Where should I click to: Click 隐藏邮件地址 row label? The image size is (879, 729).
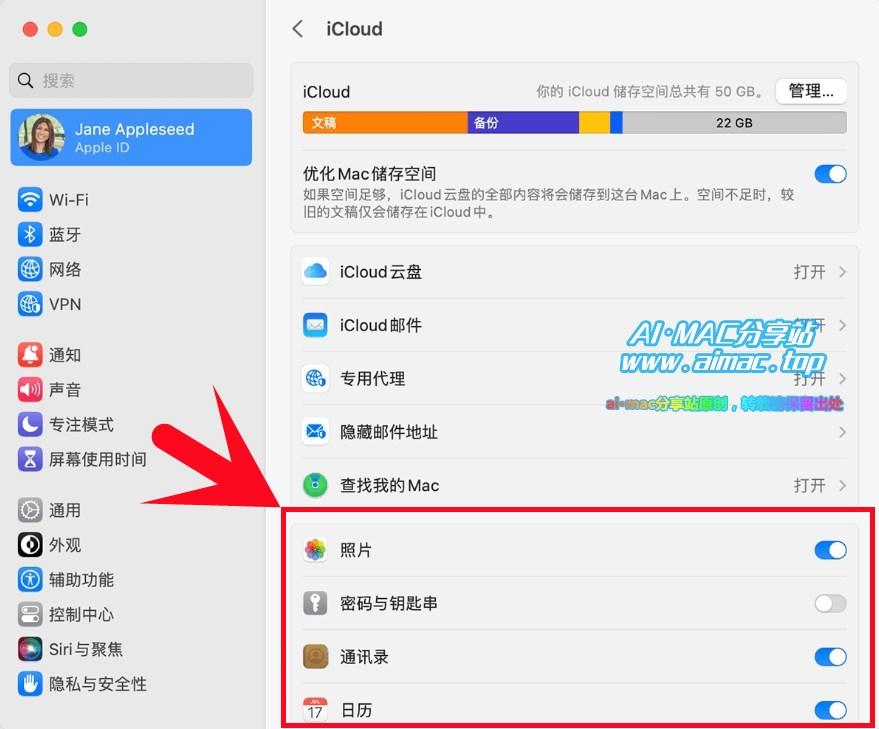tap(388, 432)
